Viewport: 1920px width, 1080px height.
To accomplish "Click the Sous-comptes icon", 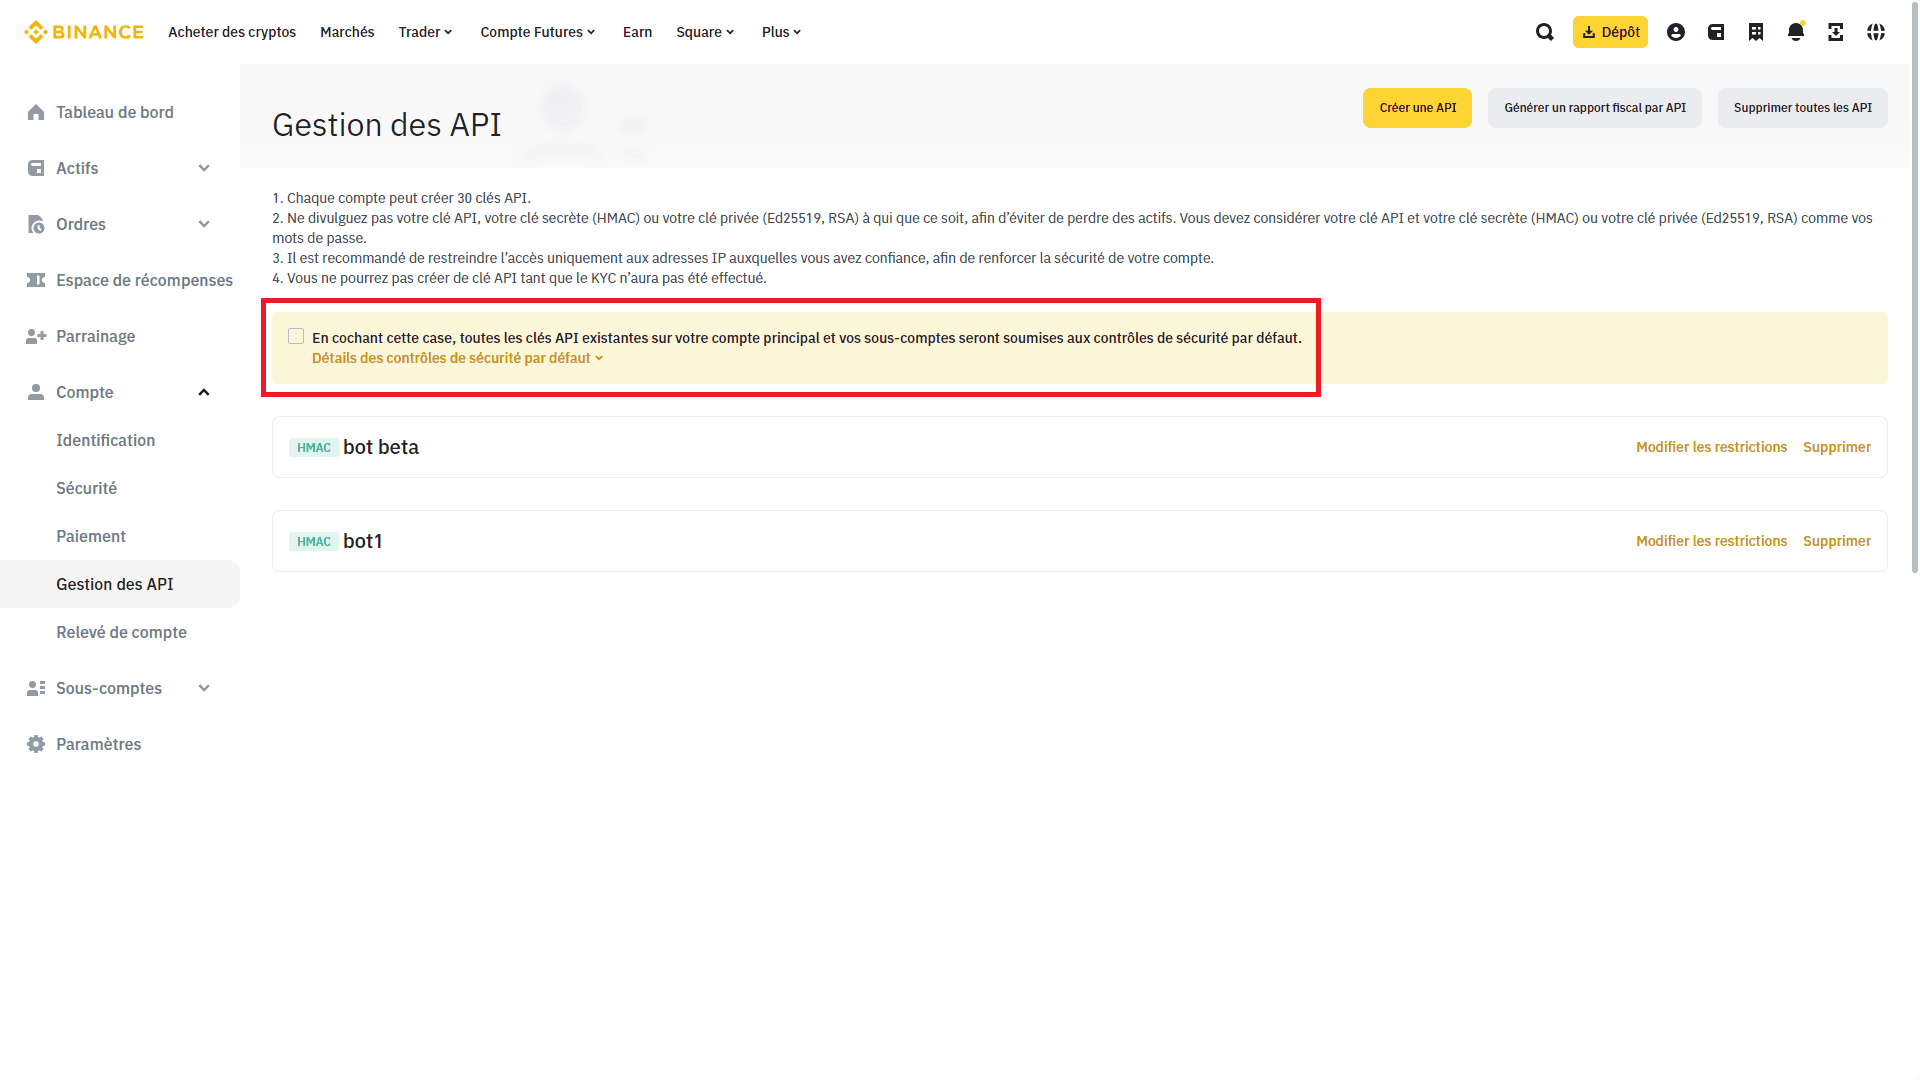I will click(36, 688).
